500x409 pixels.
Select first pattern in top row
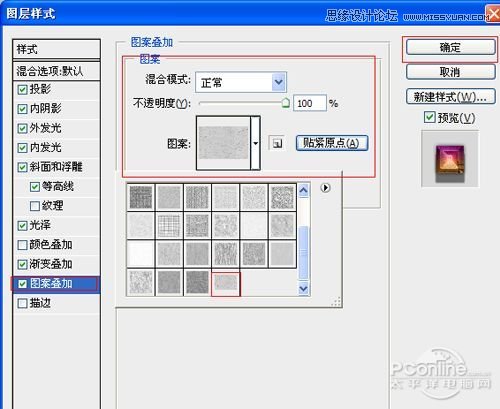141,197
